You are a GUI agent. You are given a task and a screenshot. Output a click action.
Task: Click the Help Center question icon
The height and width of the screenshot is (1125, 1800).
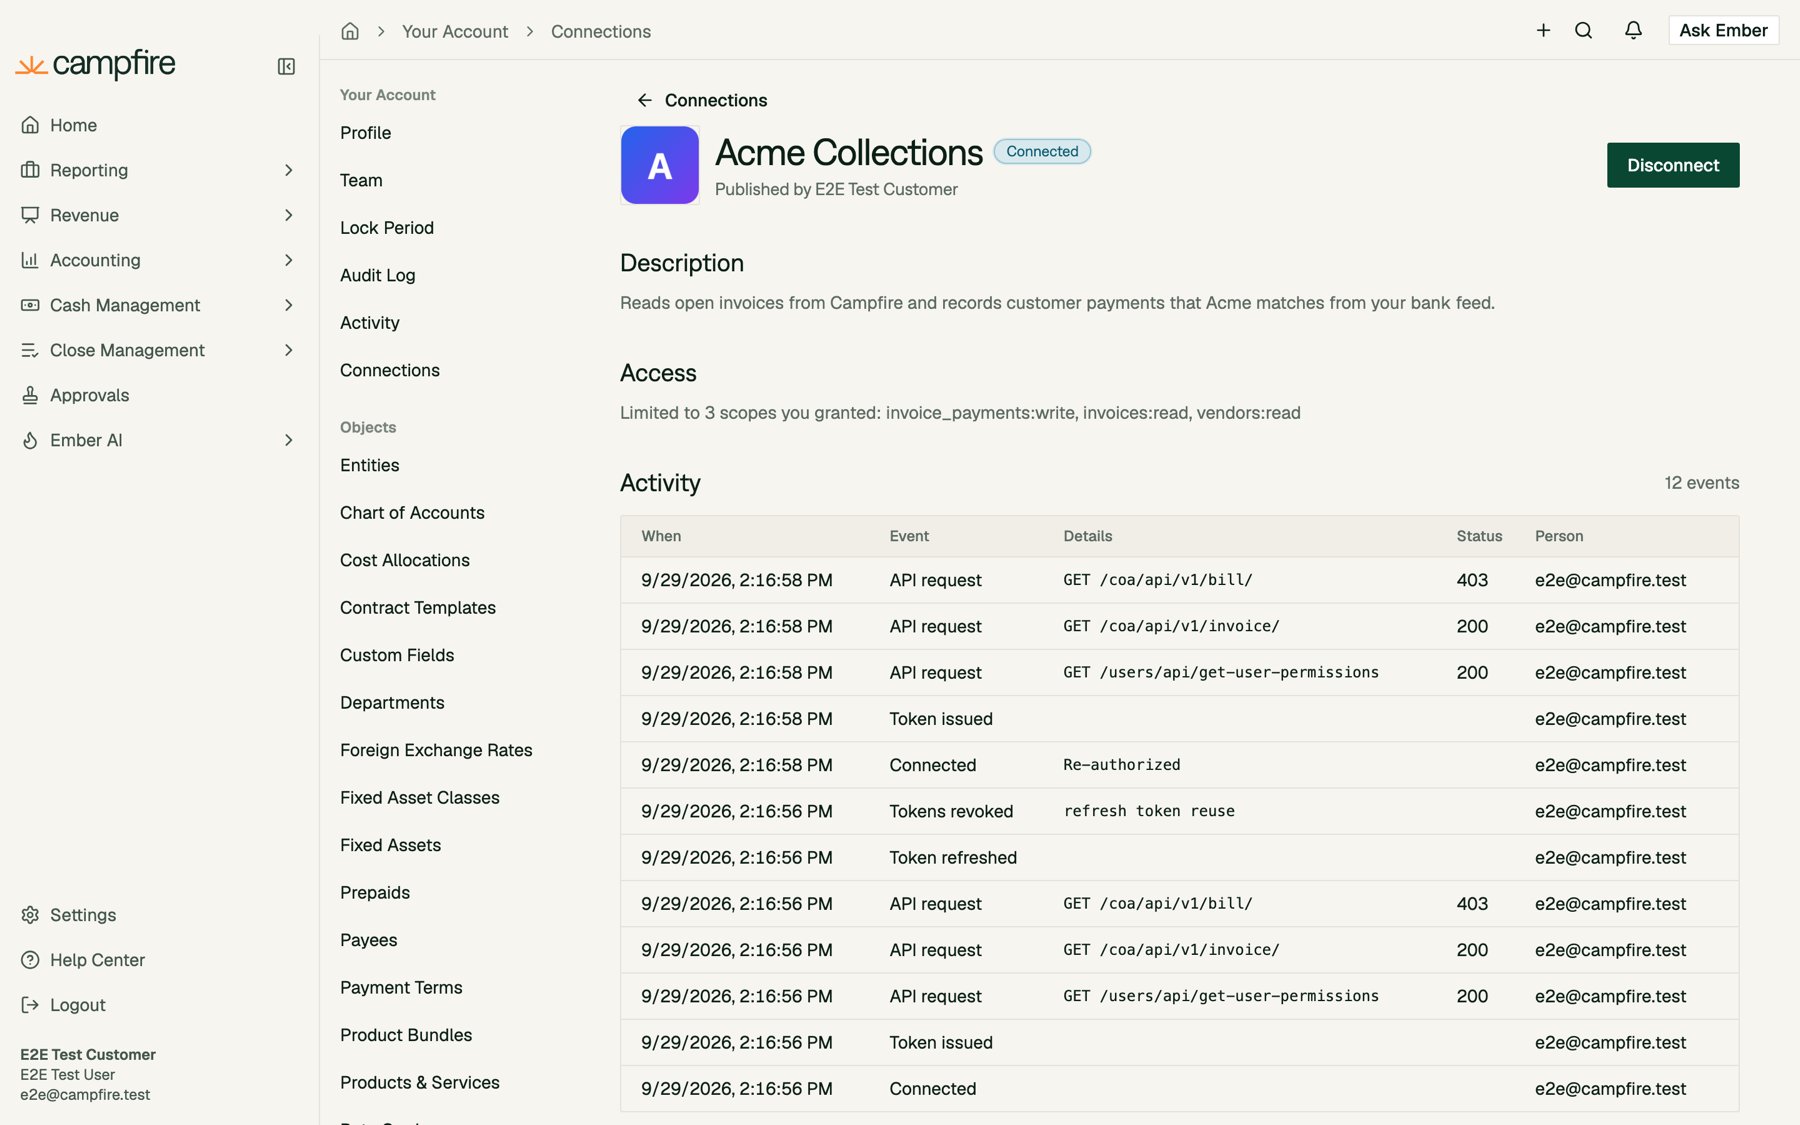point(30,960)
